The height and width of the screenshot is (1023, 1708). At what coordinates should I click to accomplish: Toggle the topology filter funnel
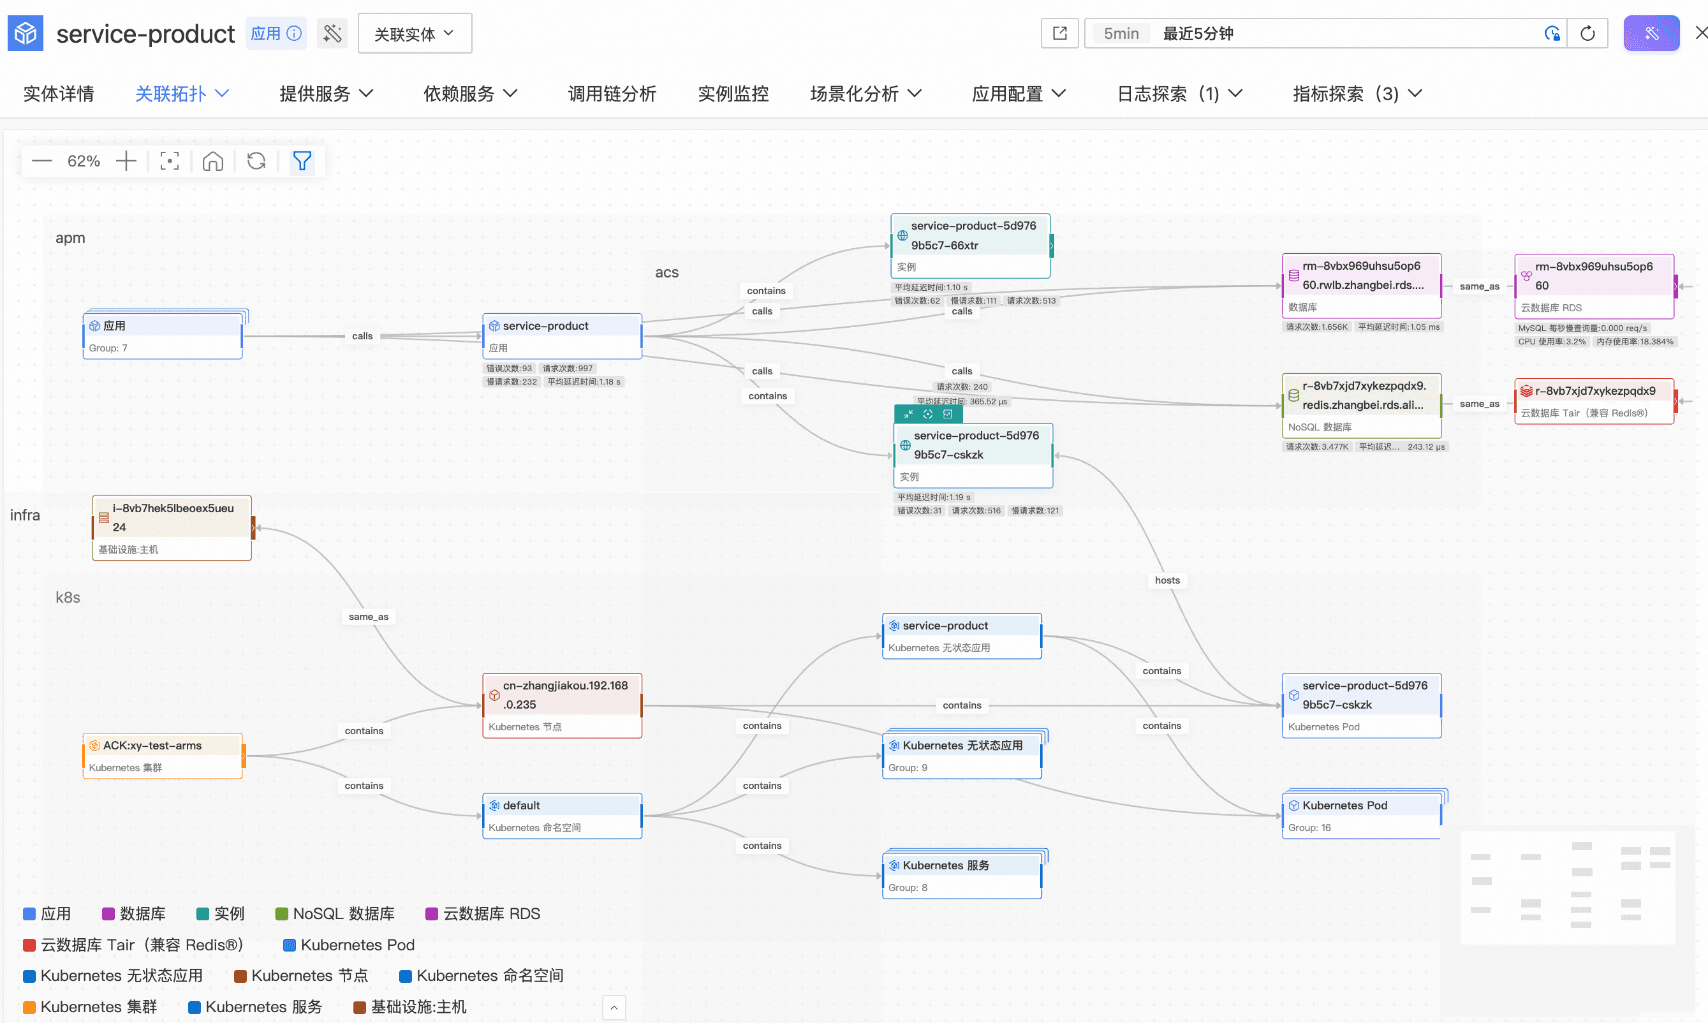point(302,161)
